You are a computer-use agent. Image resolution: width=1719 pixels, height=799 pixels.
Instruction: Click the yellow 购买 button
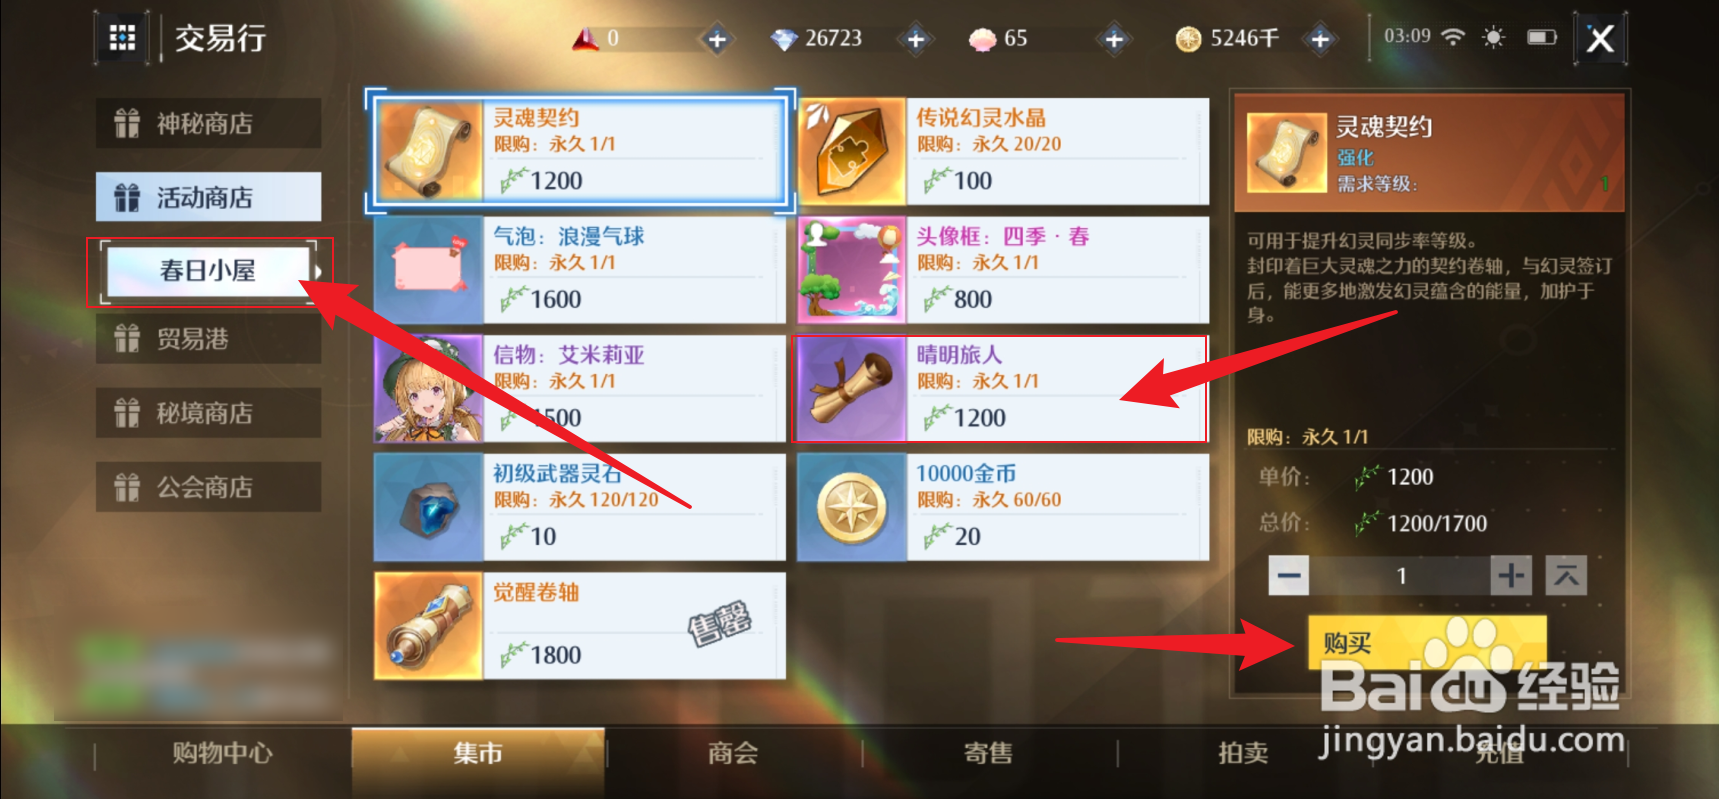click(1427, 643)
